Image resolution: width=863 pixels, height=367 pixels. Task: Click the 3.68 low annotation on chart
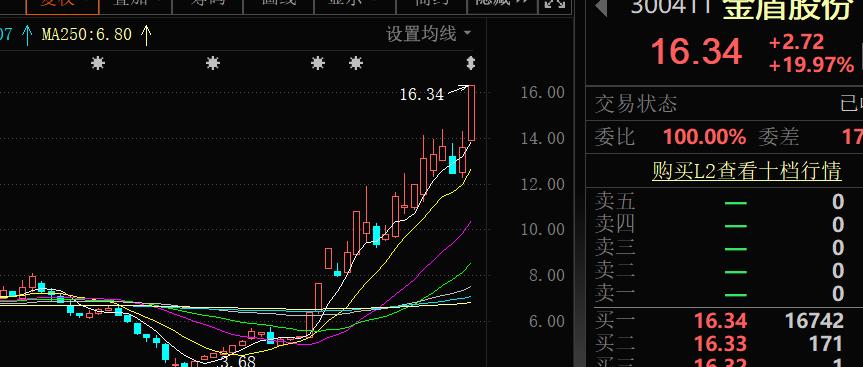[238, 361]
